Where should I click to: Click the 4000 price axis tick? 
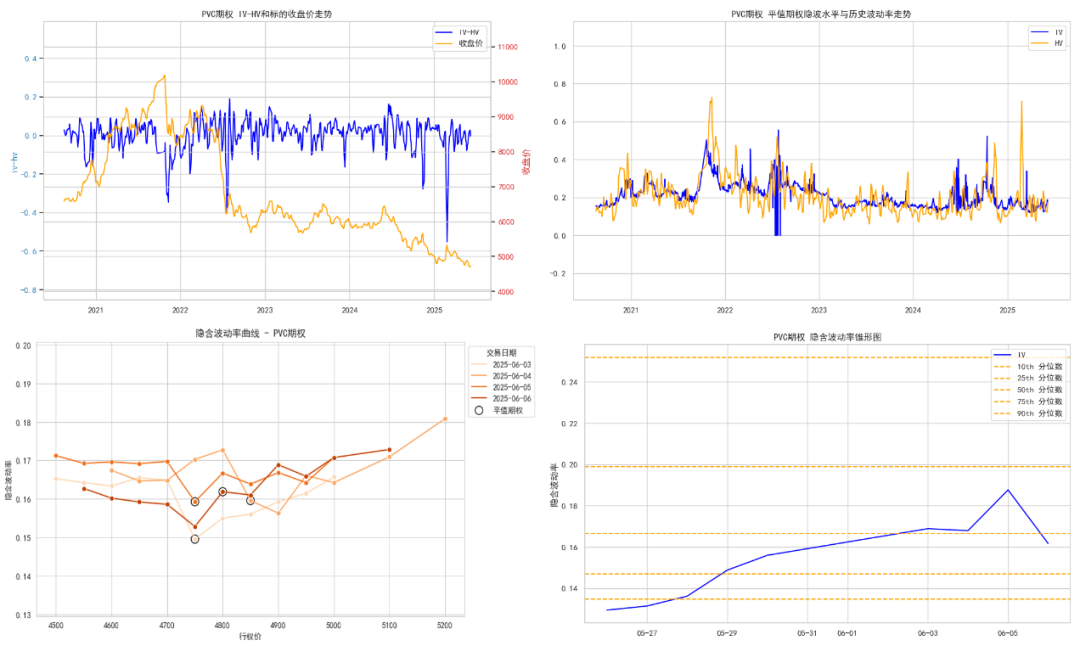[x=506, y=292]
